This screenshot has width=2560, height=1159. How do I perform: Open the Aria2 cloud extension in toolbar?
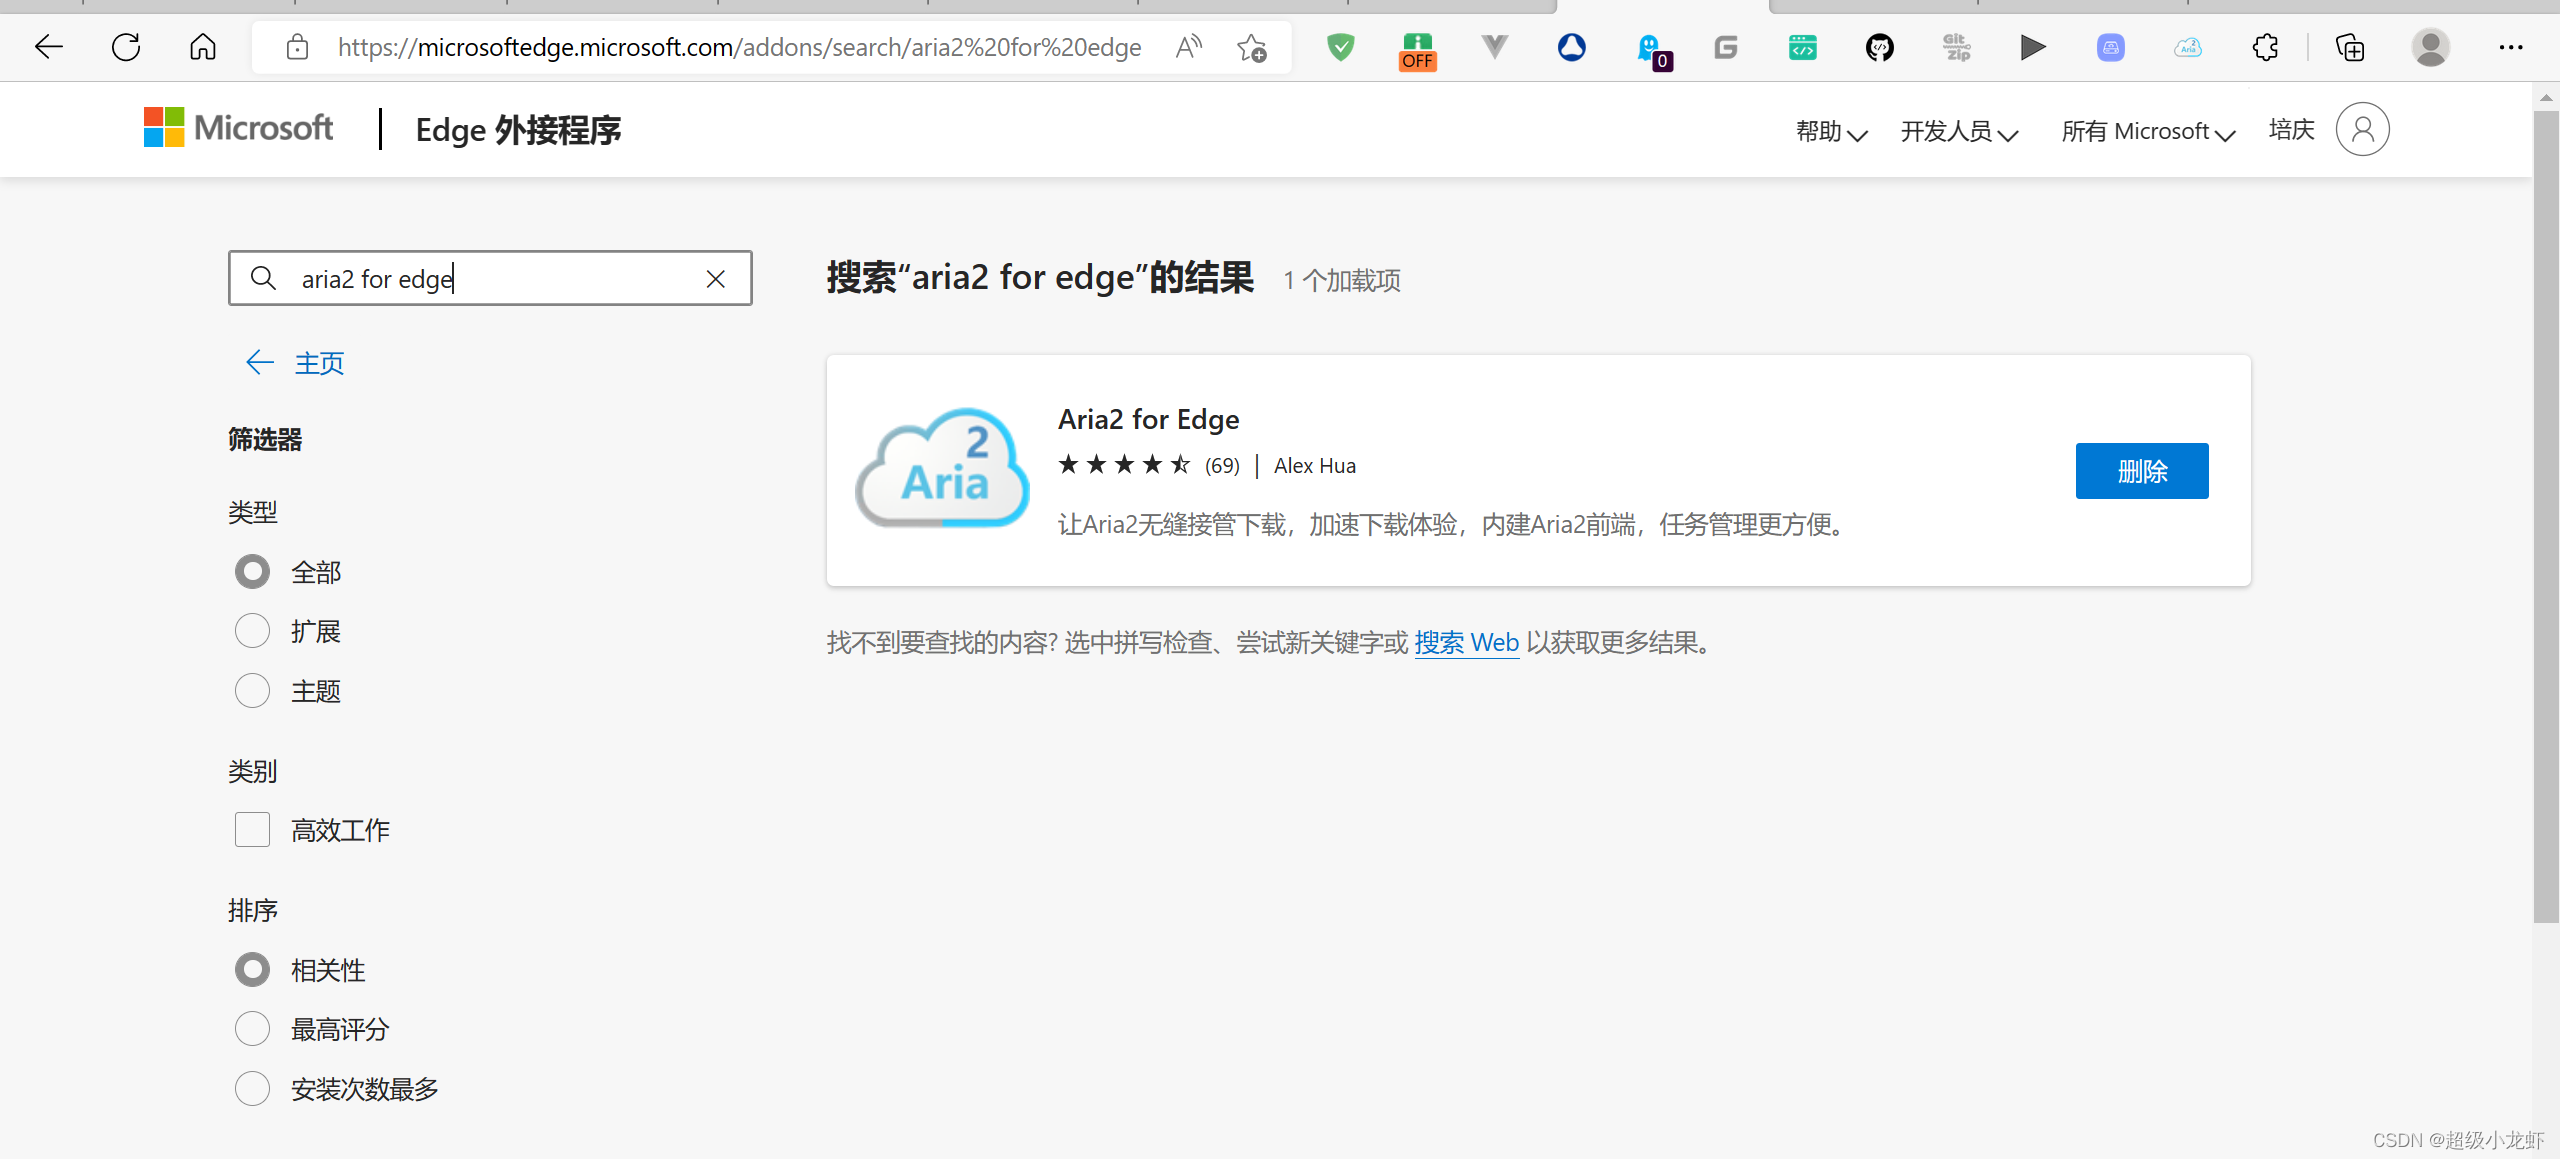2188,47
